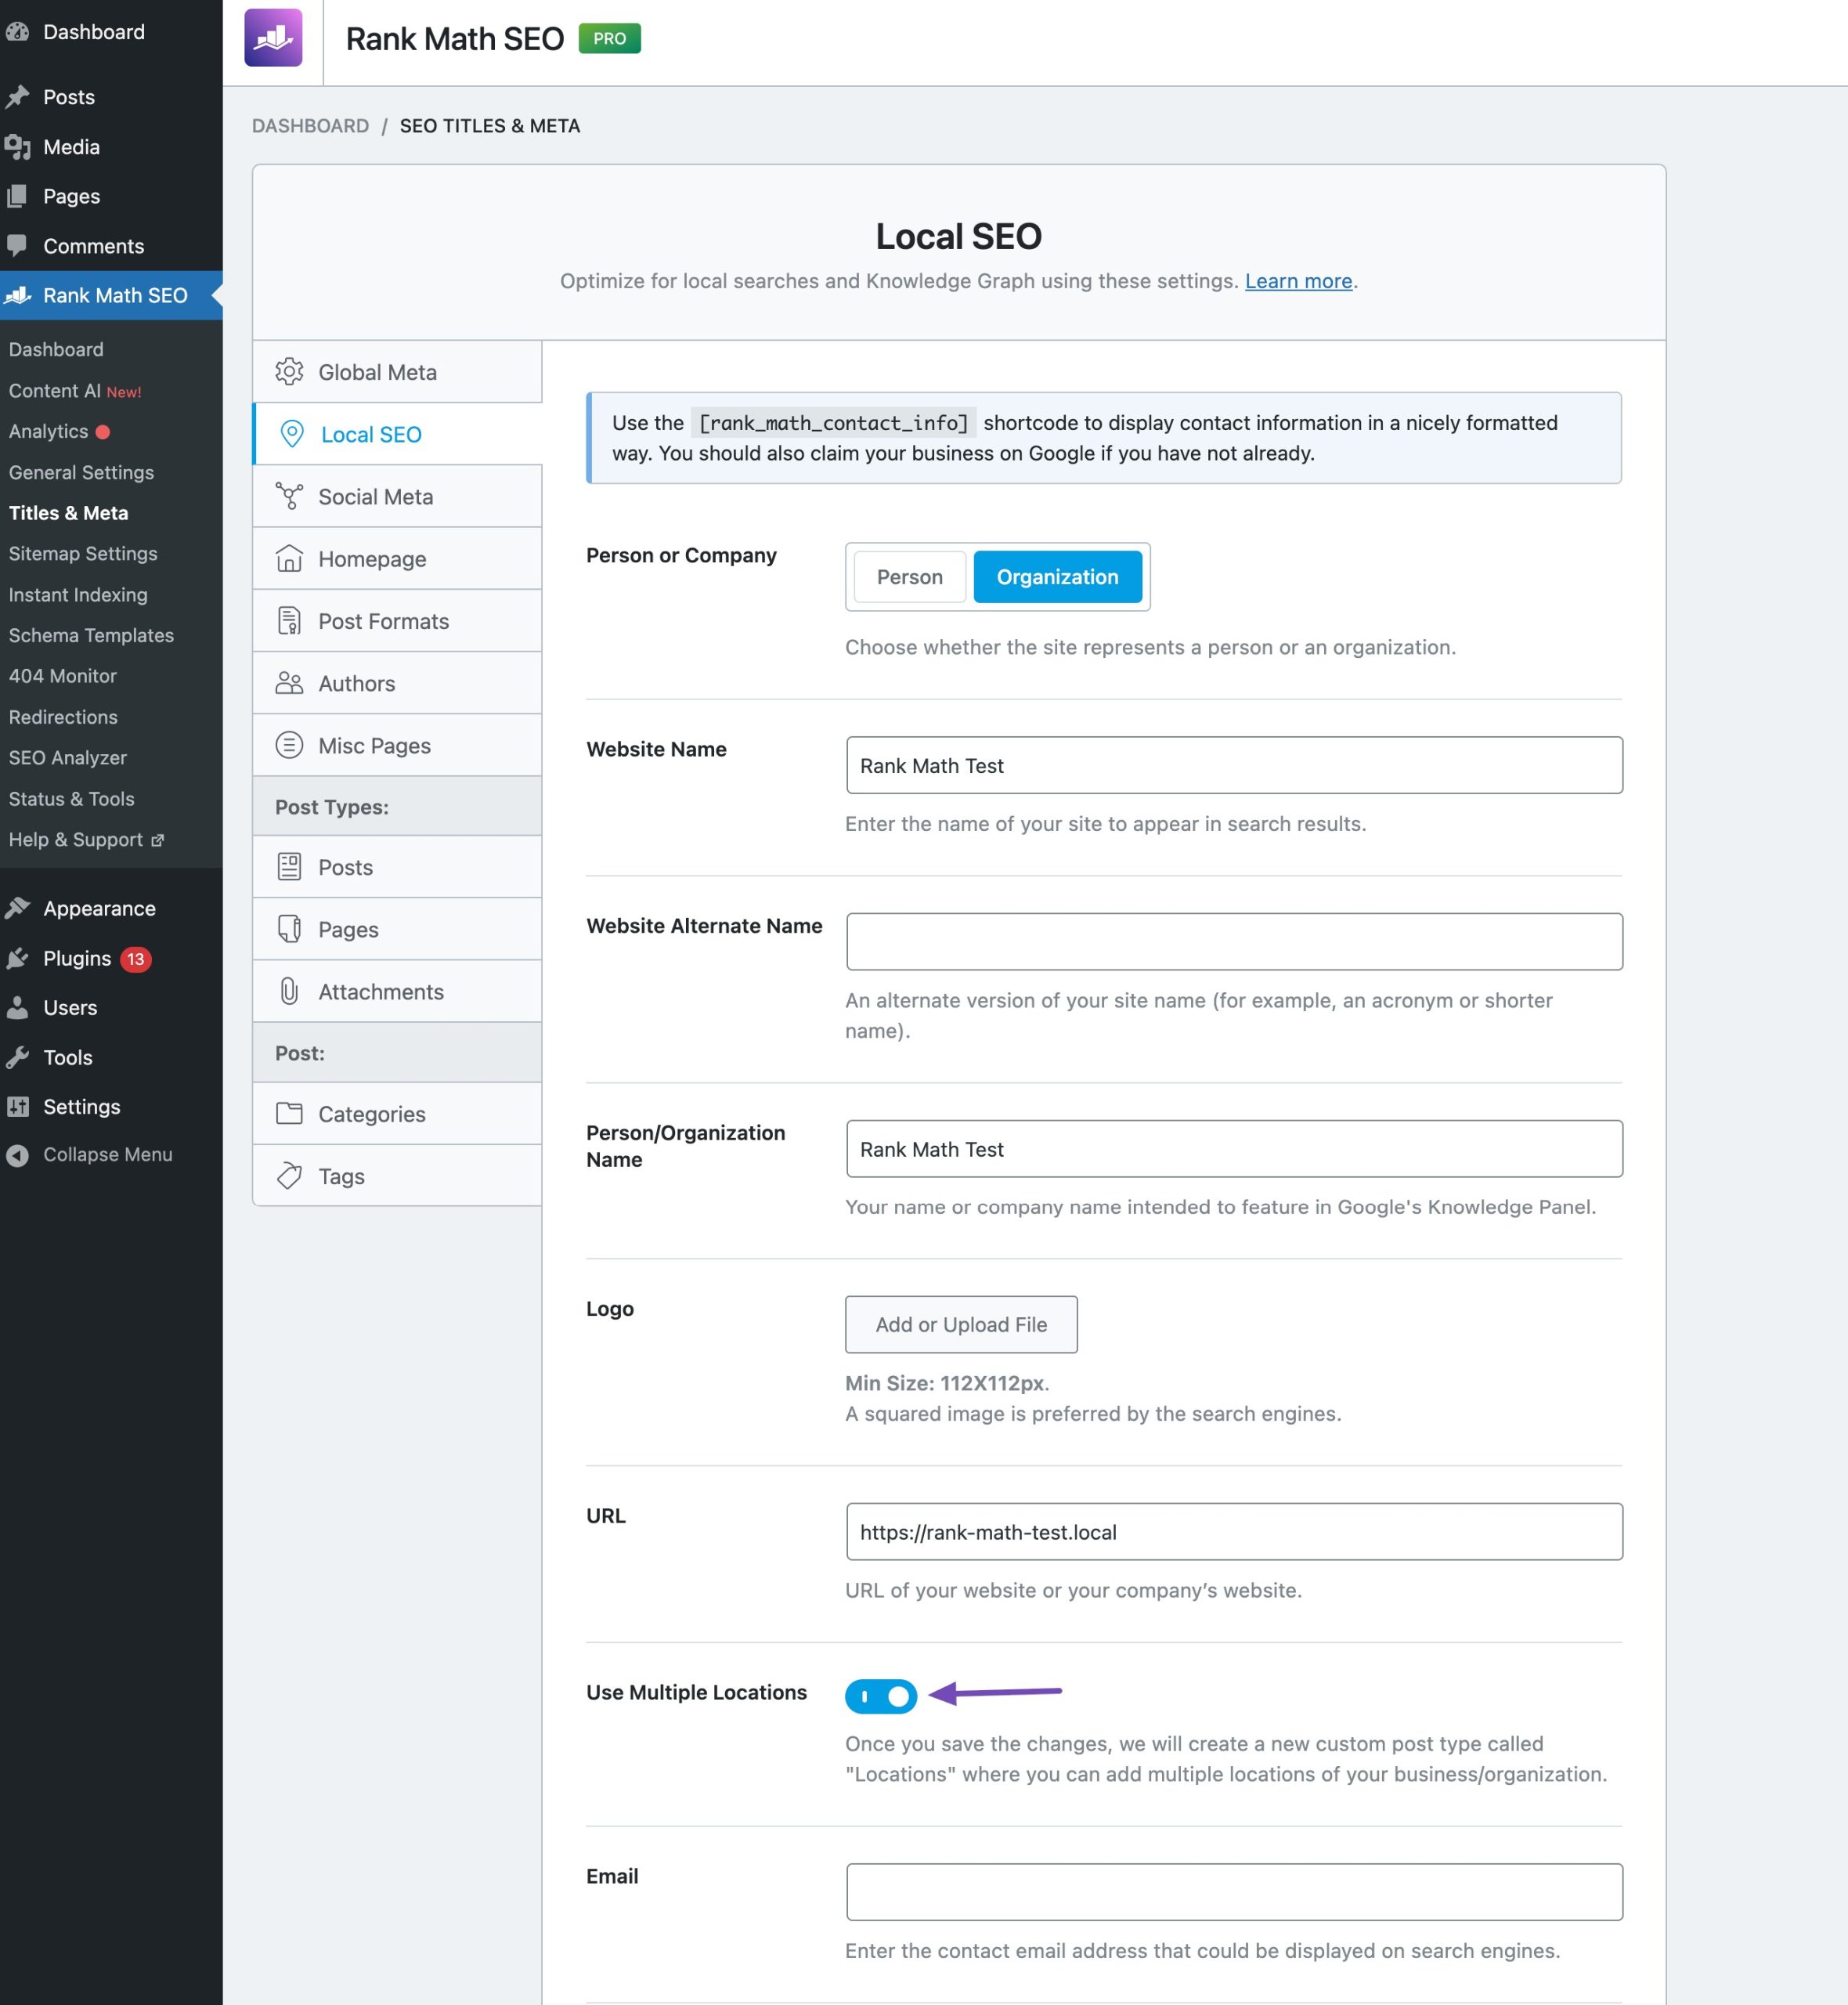The image size is (1848, 2005).
Task: Click the Website Alternate Name input field
Action: click(x=1234, y=941)
